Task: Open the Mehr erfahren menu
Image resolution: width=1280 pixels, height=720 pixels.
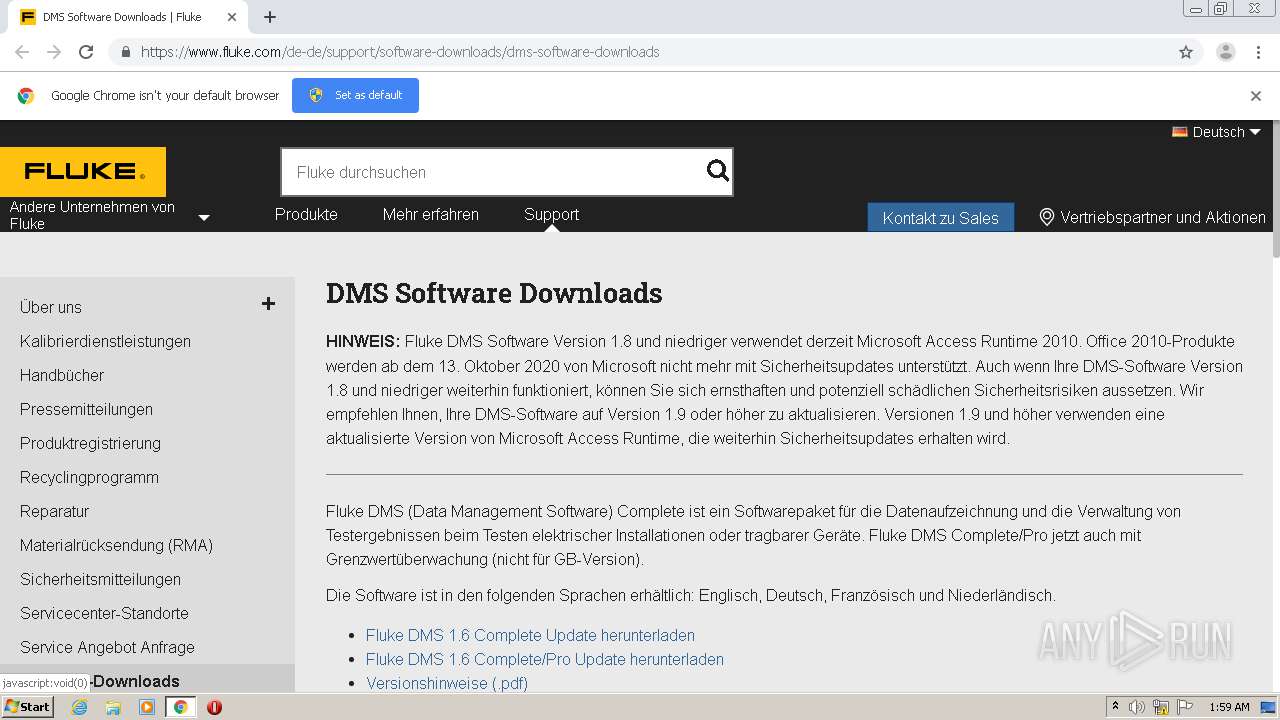Action: click(430, 215)
